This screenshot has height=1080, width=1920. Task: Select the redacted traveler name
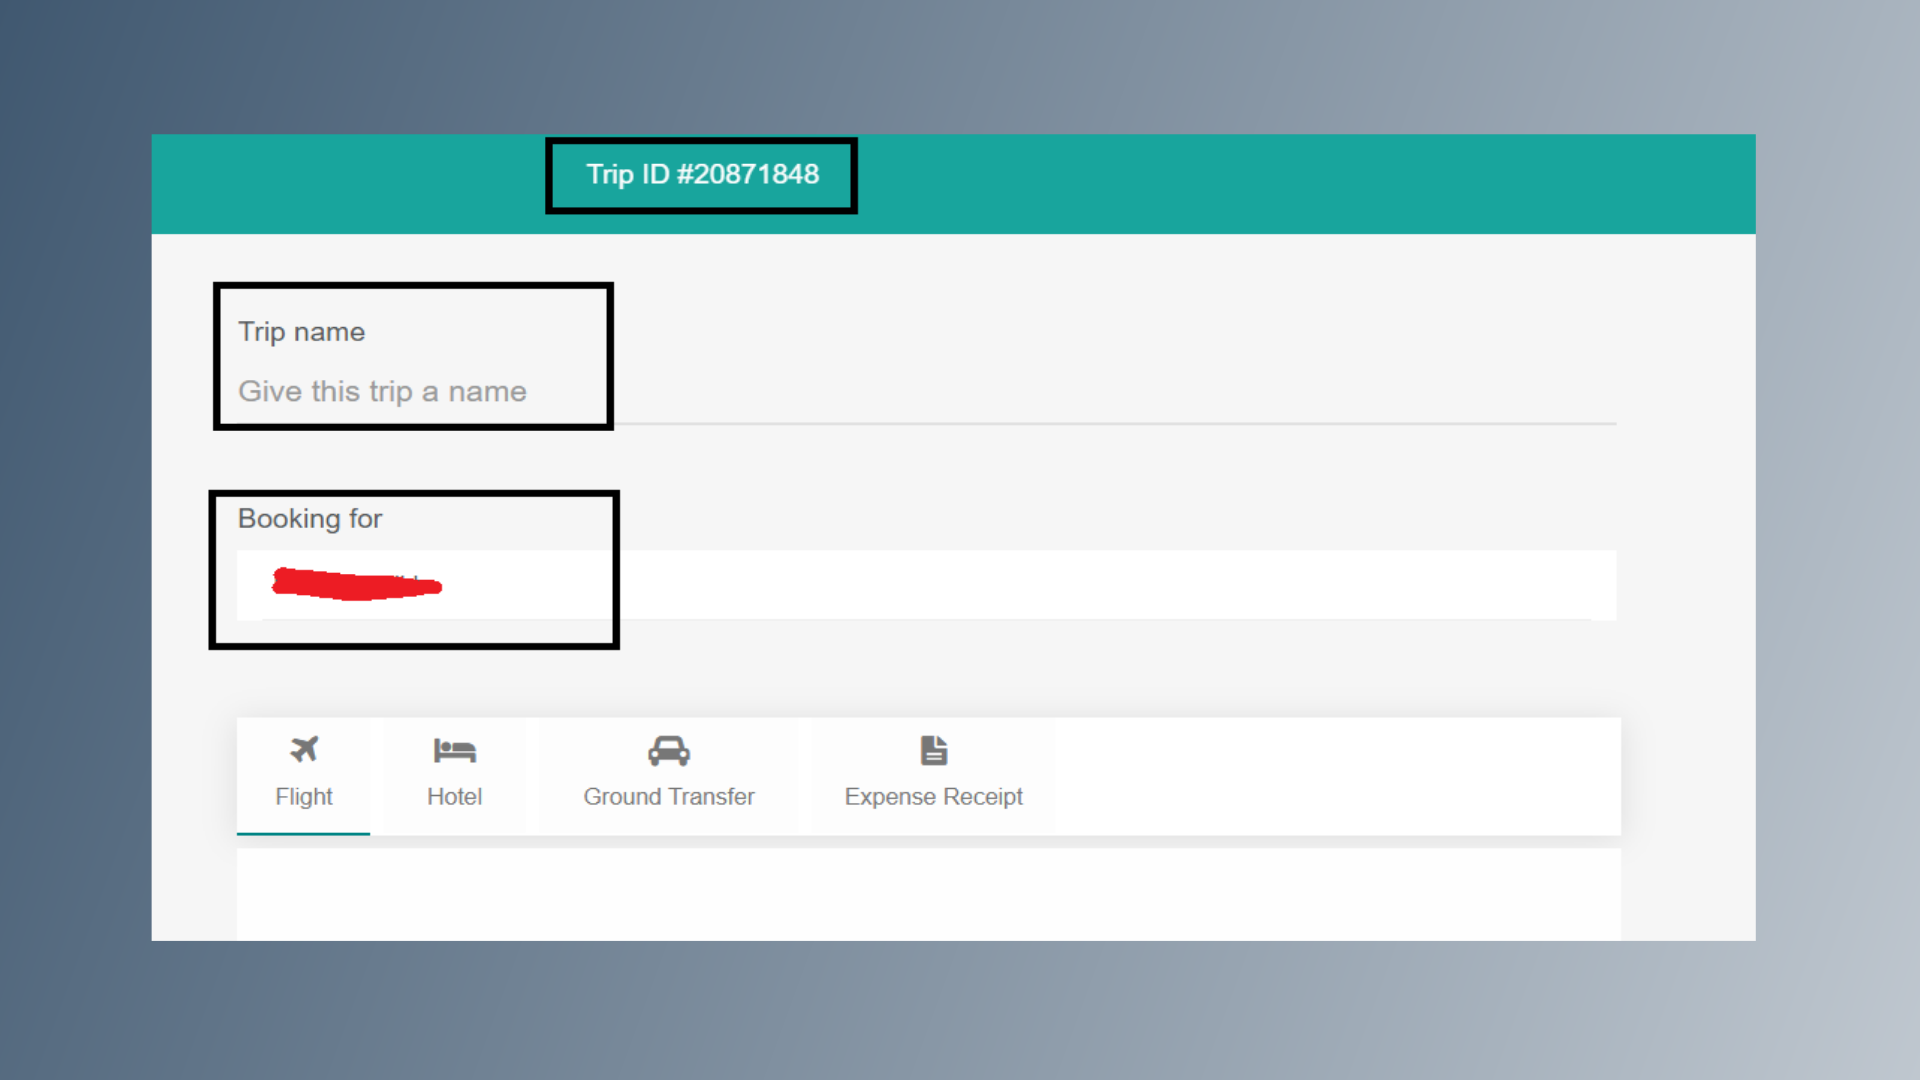coord(357,584)
